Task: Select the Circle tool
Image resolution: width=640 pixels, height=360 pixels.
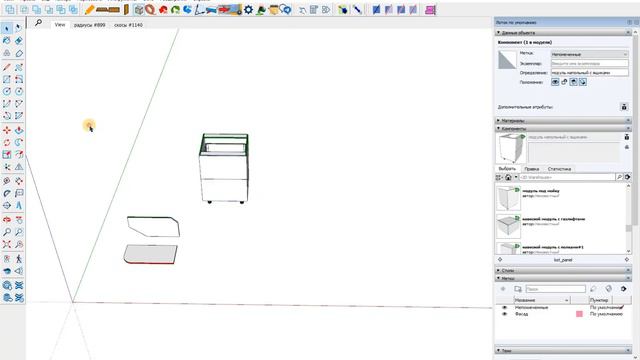Action: [x=7, y=91]
